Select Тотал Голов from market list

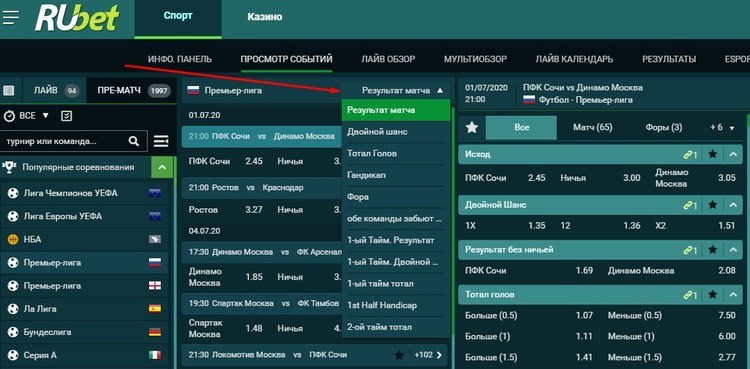(396, 154)
